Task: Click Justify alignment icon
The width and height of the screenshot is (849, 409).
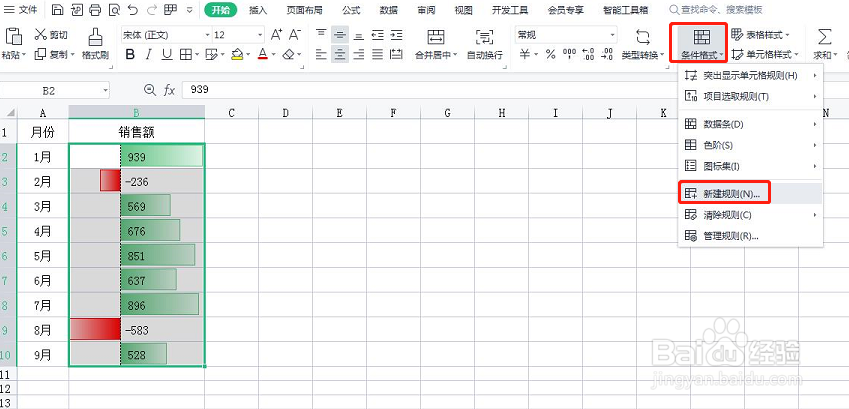Action: pyautogui.click(x=377, y=54)
